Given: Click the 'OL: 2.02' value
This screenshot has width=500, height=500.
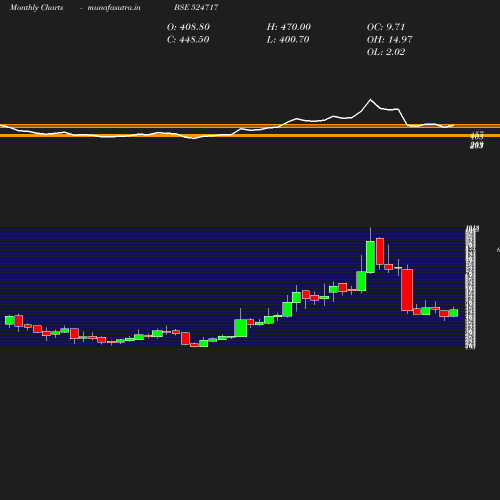Looking at the screenshot, I should coord(386,52).
